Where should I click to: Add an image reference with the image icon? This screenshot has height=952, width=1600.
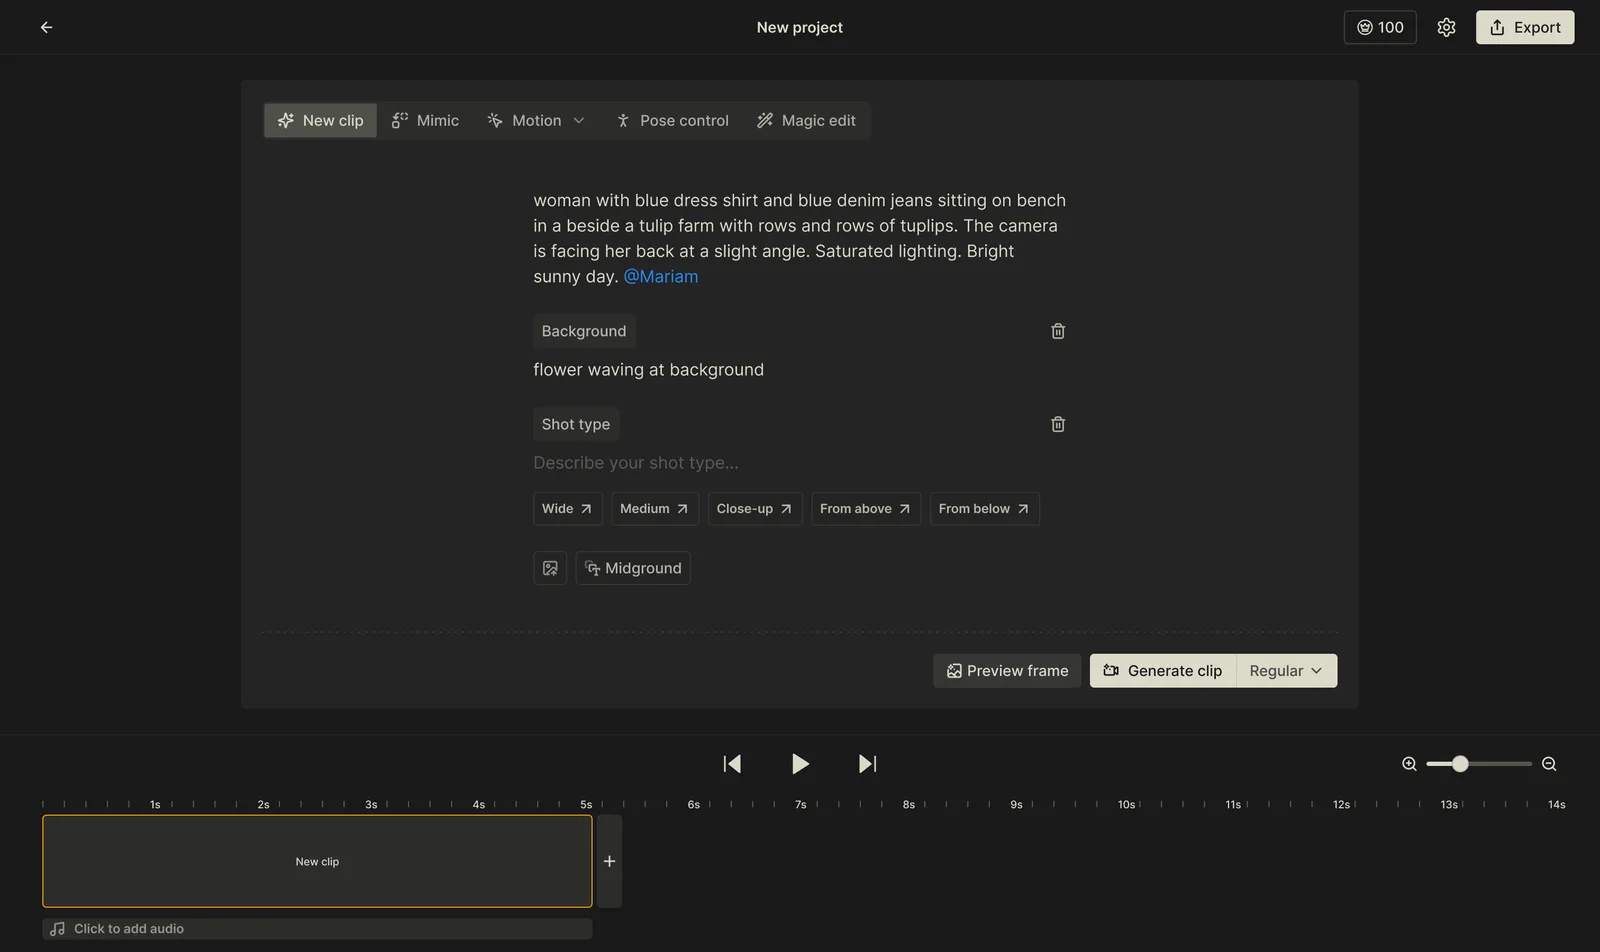(x=550, y=568)
